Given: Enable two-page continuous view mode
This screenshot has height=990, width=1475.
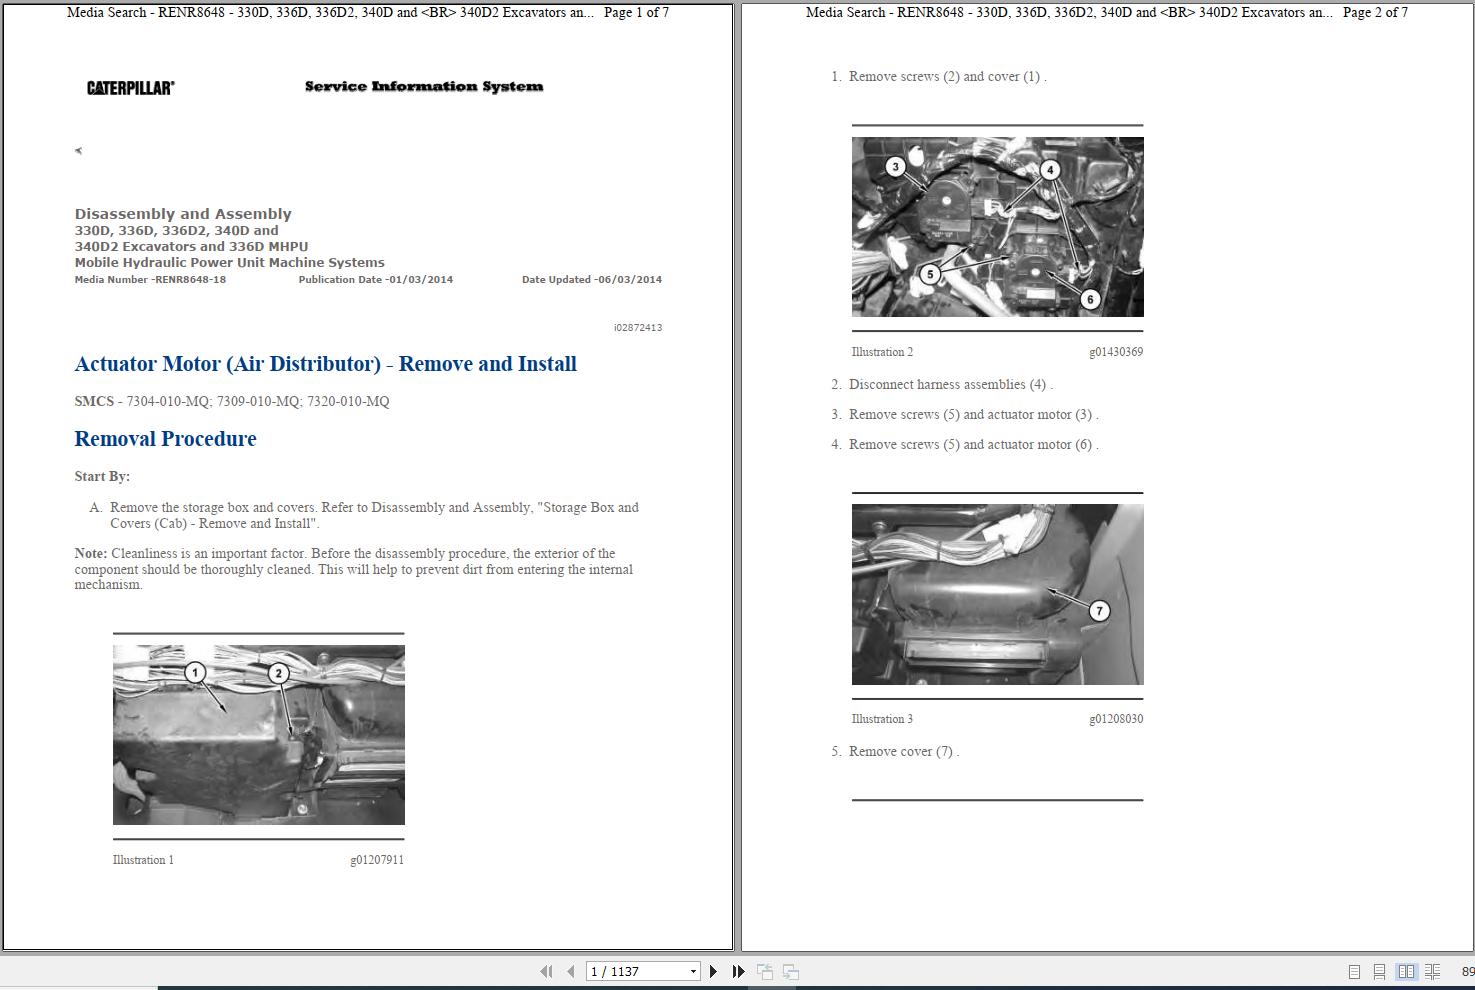Looking at the screenshot, I should pos(1430,970).
